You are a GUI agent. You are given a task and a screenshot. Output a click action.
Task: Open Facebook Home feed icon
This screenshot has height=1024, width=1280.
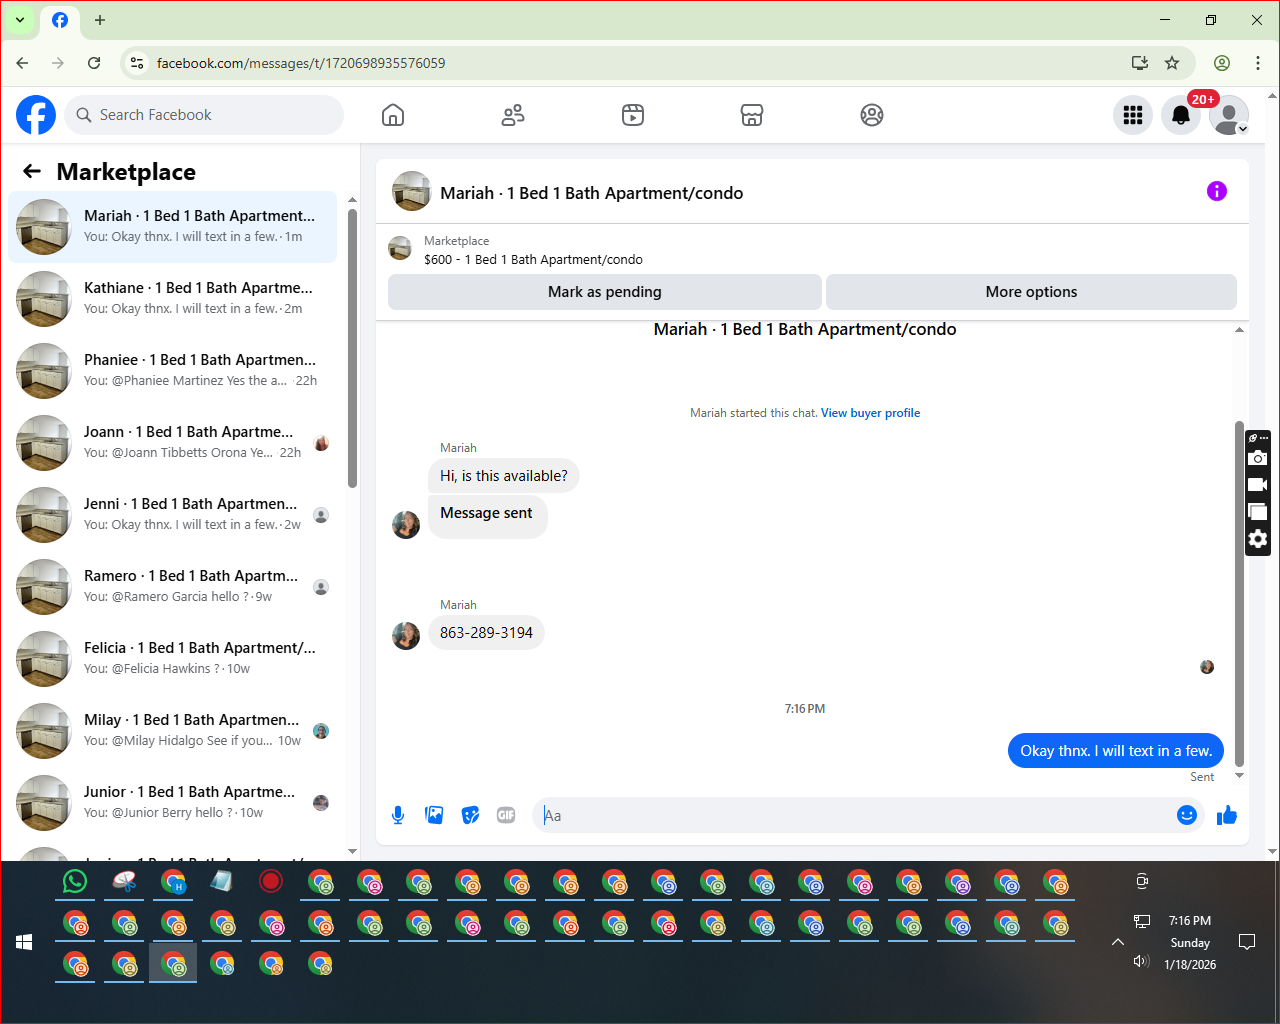pos(393,115)
